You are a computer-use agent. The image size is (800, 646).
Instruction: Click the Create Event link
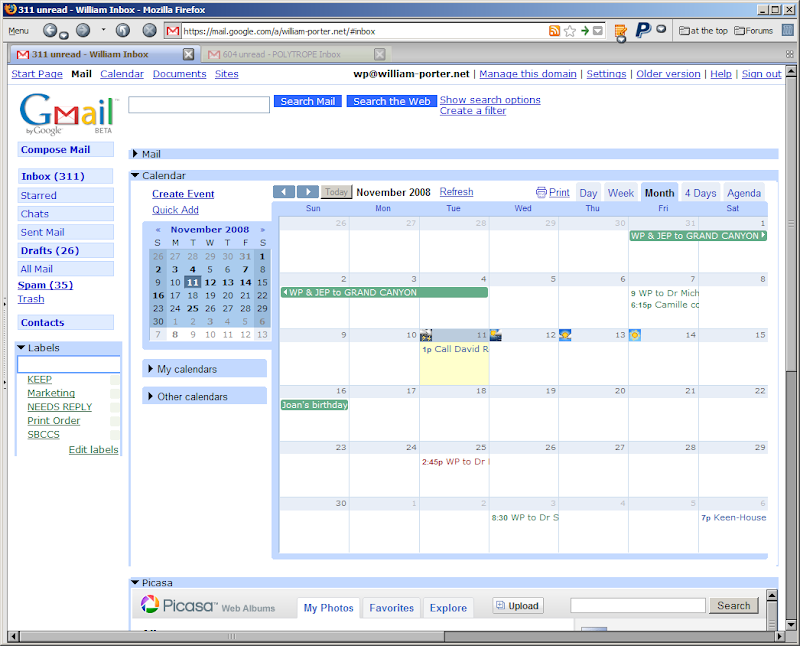(x=183, y=194)
